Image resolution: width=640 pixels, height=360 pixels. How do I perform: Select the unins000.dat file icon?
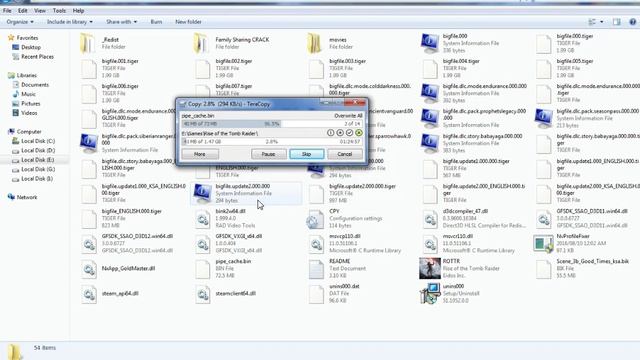tap(316, 294)
